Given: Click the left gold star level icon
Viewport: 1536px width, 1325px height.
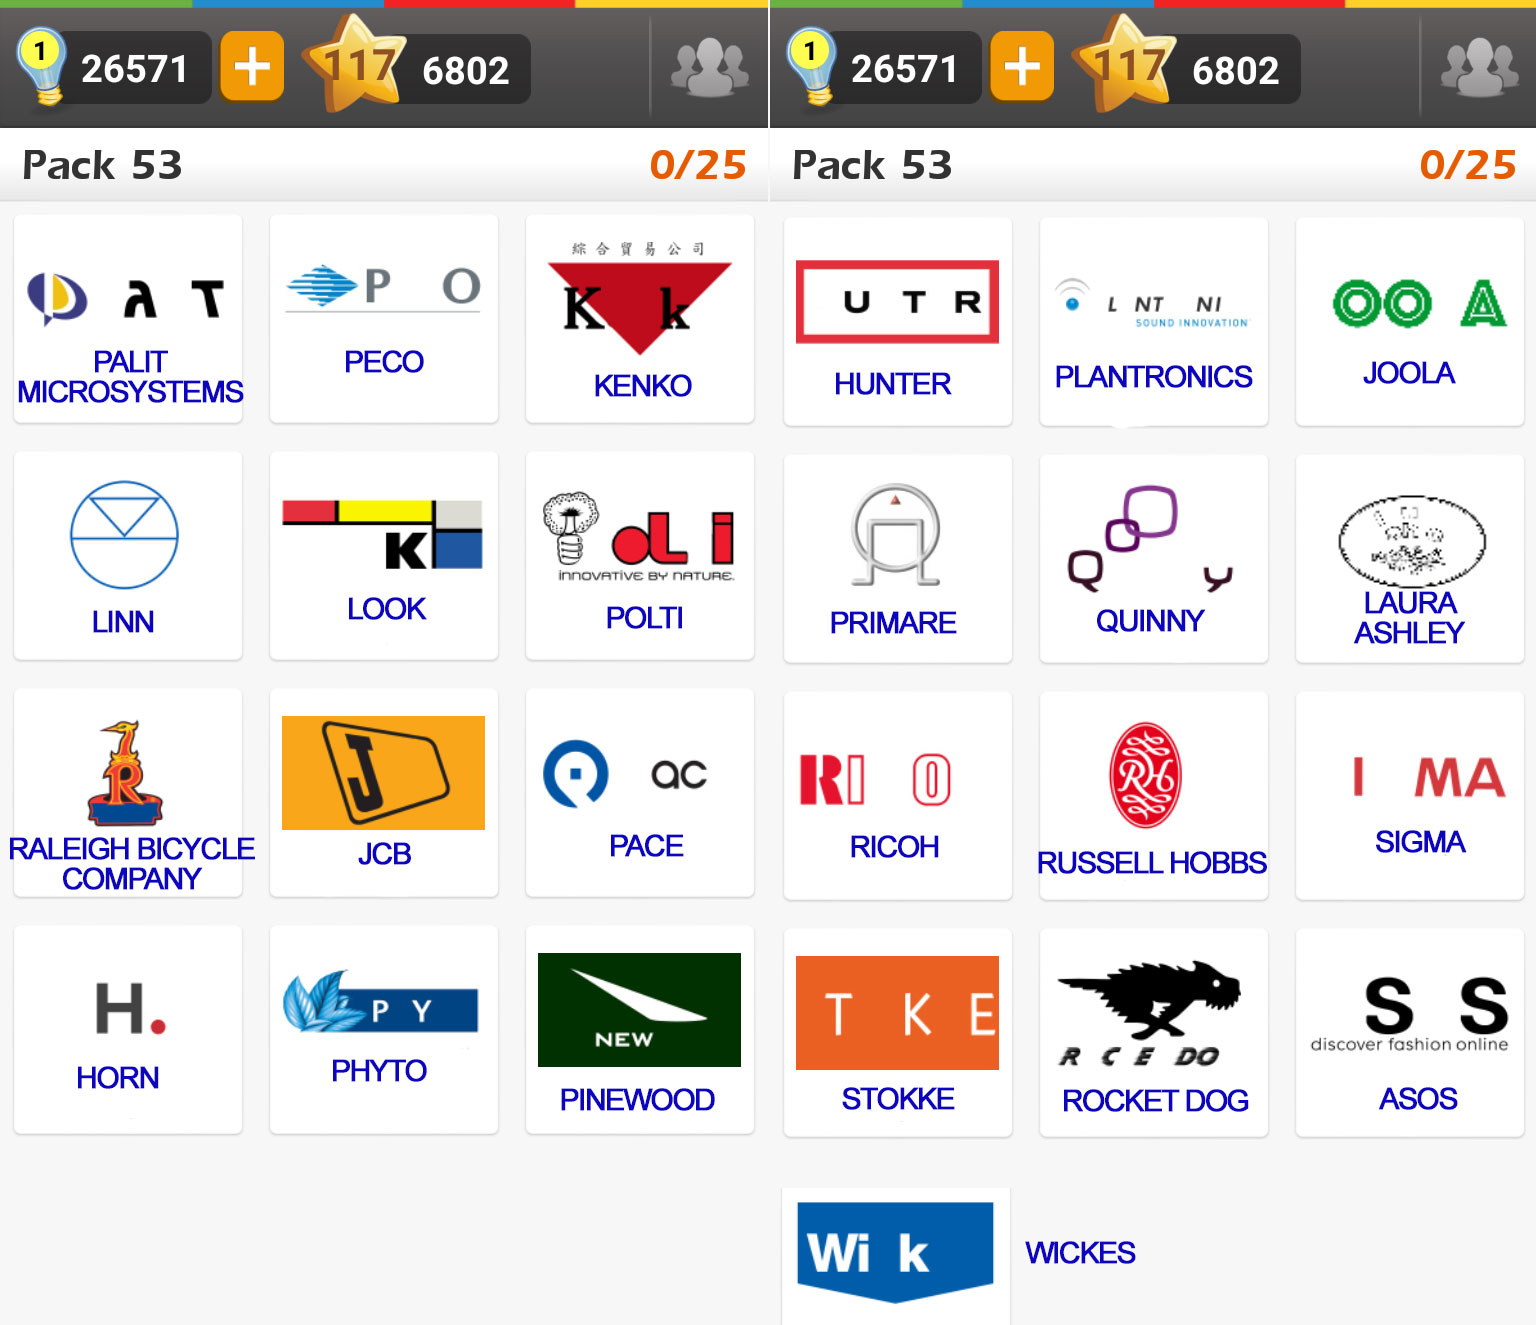Looking at the screenshot, I should point(357,64).
